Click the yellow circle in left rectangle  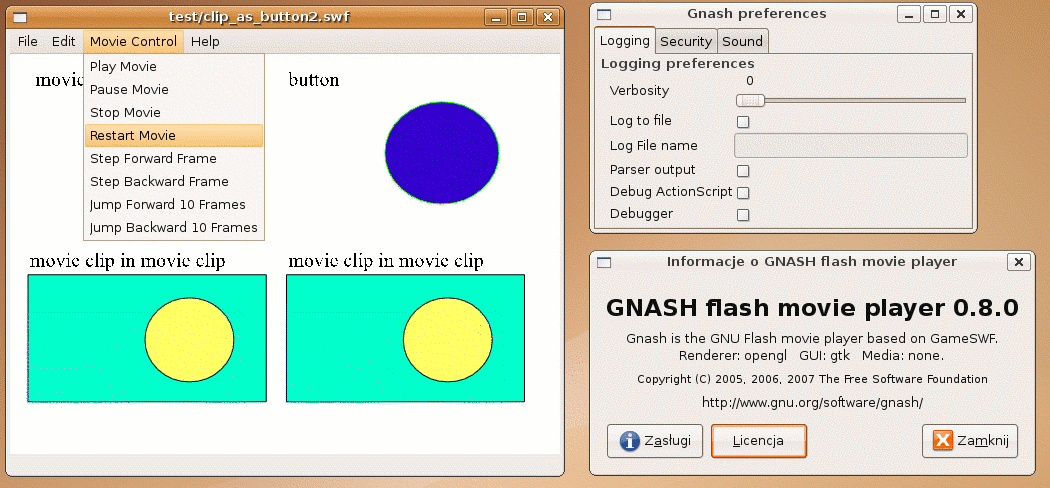tap(190, 339)
